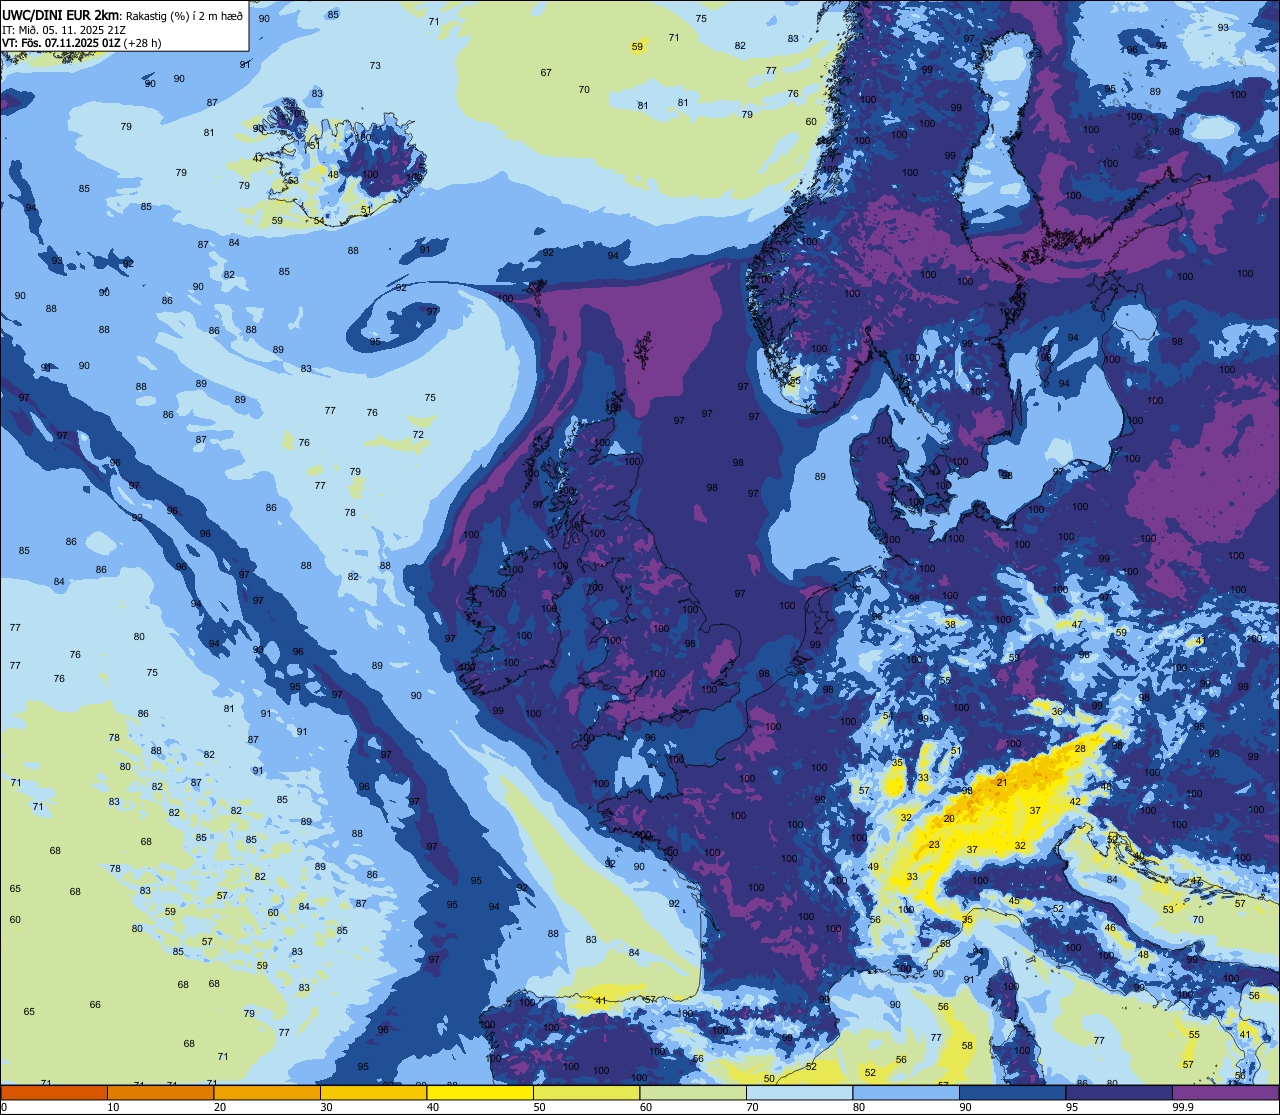Click the humidity value 72 in the Atlantic
This screenshot has height=1115, width=1280.
[x=418, y=435]
